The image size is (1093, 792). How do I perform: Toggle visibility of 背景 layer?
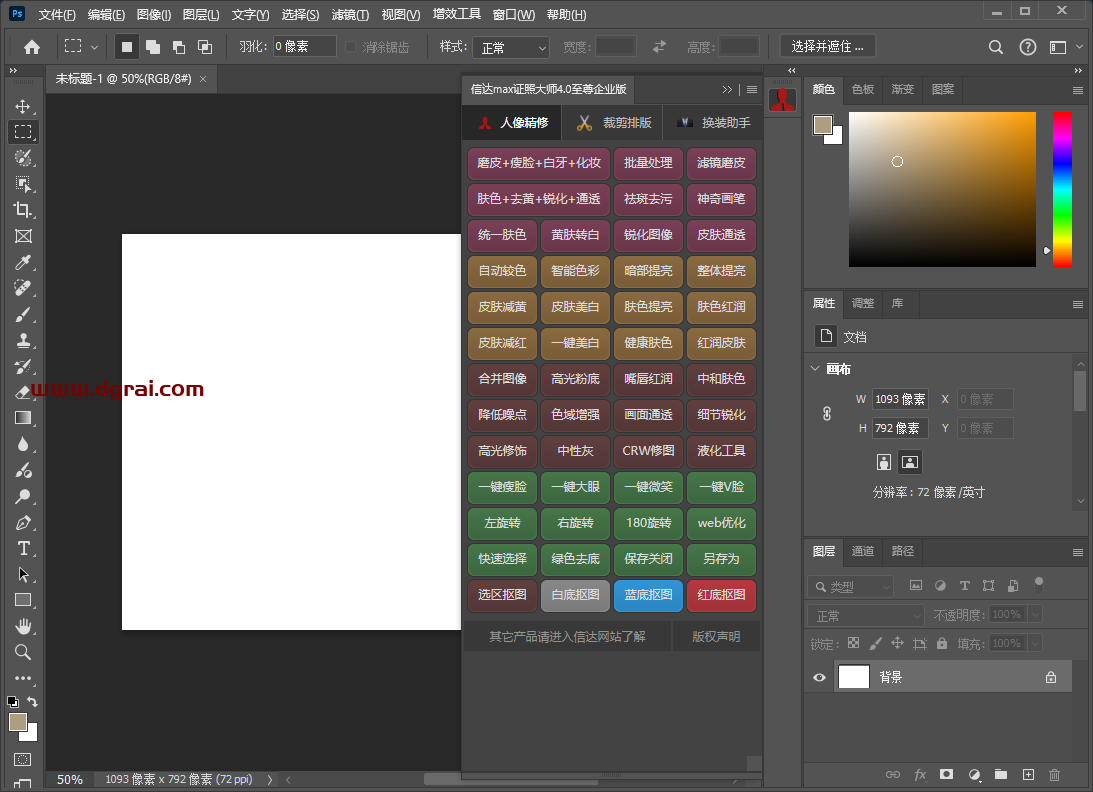(x=819, y=677)
